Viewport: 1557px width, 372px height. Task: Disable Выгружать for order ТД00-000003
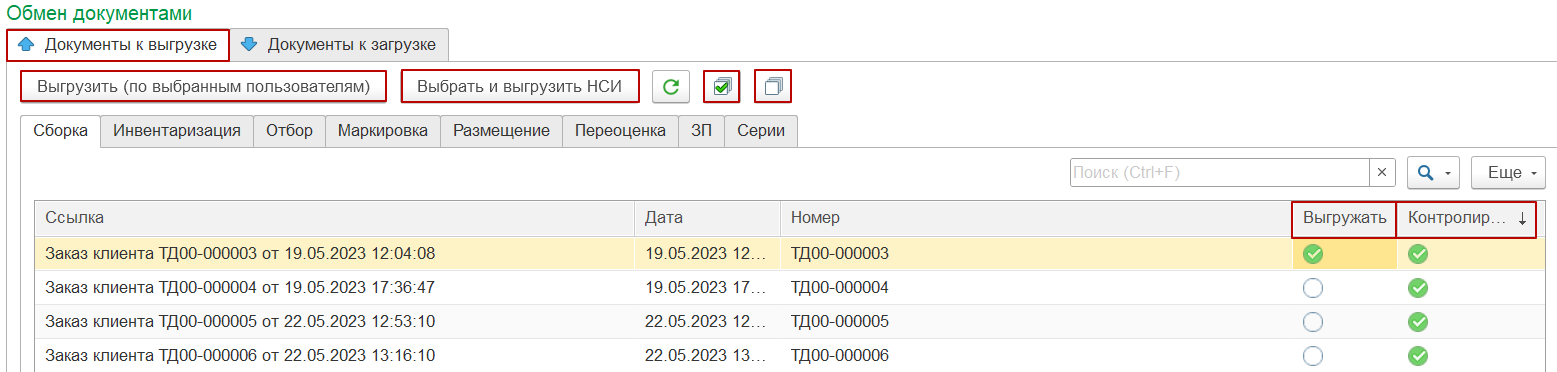pyautogui.click(x=1313, y=254)
